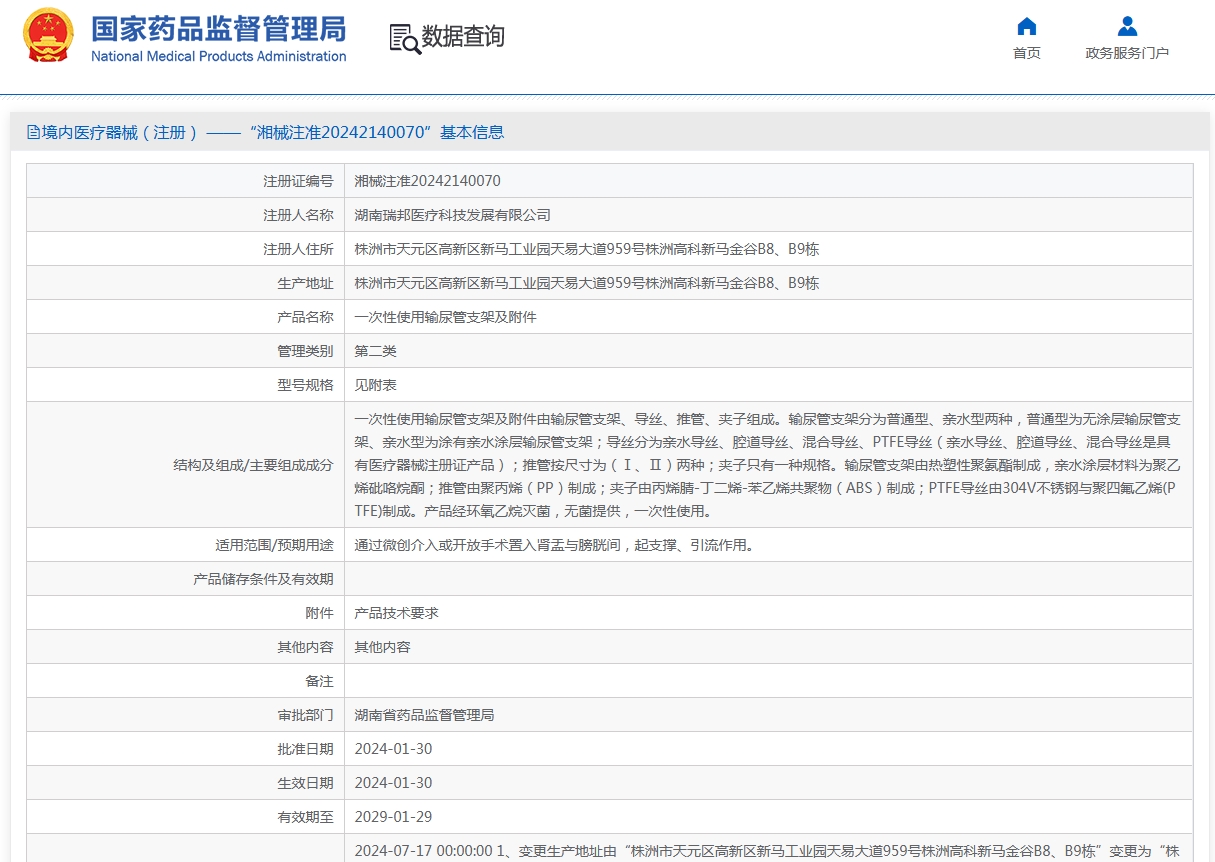Screen dimensions: 1215x862
Task: Click the 型号规格 label cell
Action: 185,385
